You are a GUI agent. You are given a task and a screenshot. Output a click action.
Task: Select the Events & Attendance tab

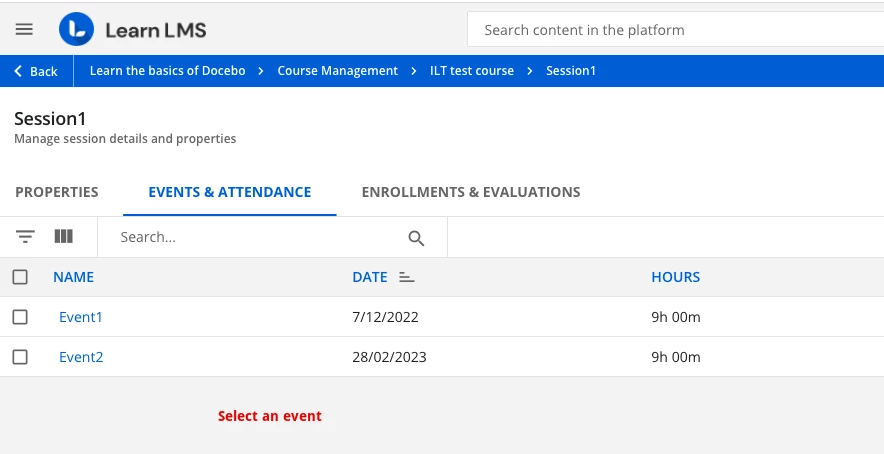click(x=229, y=192)
